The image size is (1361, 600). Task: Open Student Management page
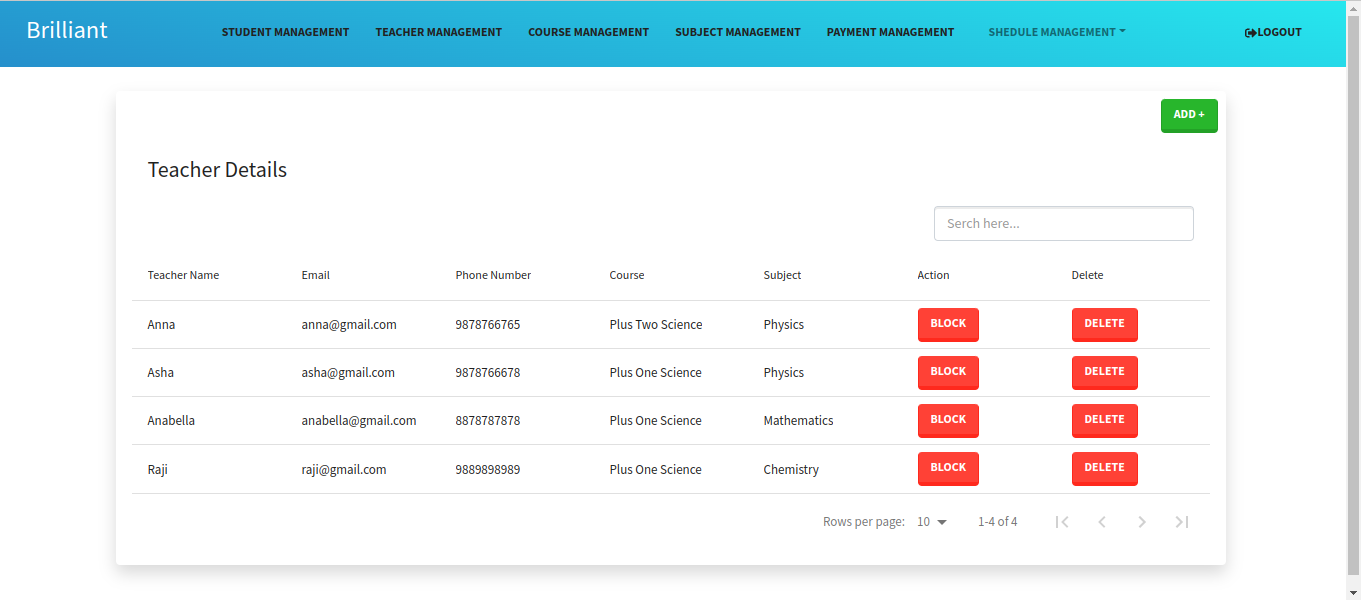(285, 32)
